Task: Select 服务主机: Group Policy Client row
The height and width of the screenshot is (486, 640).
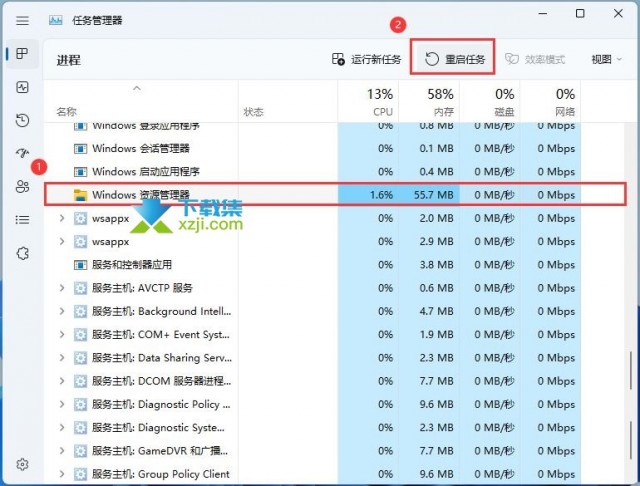Action: (335, 474)
